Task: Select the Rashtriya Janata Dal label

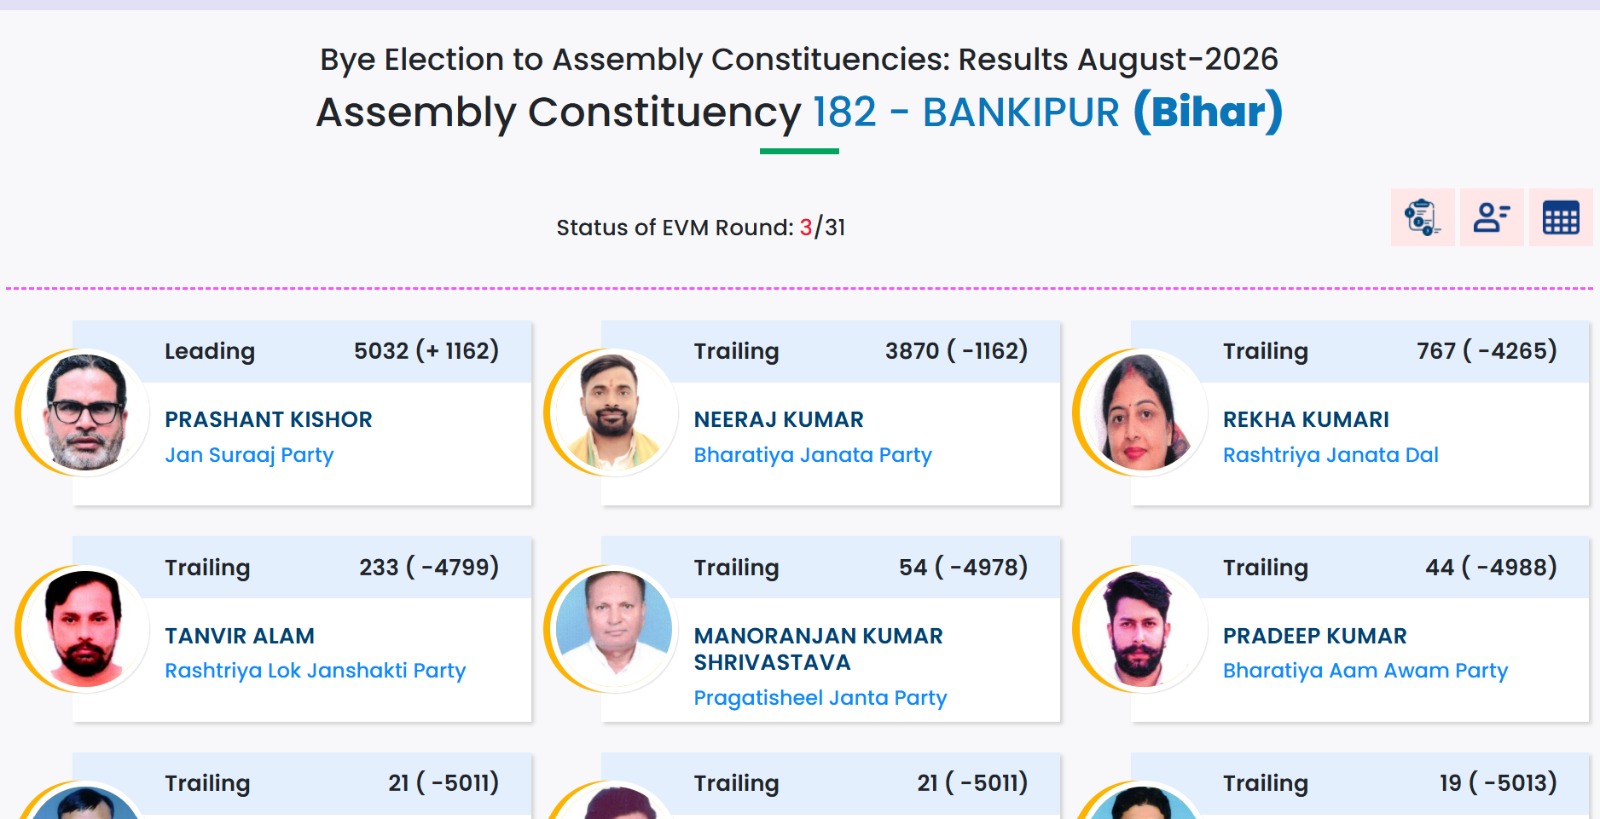Action: (1330, 455)
